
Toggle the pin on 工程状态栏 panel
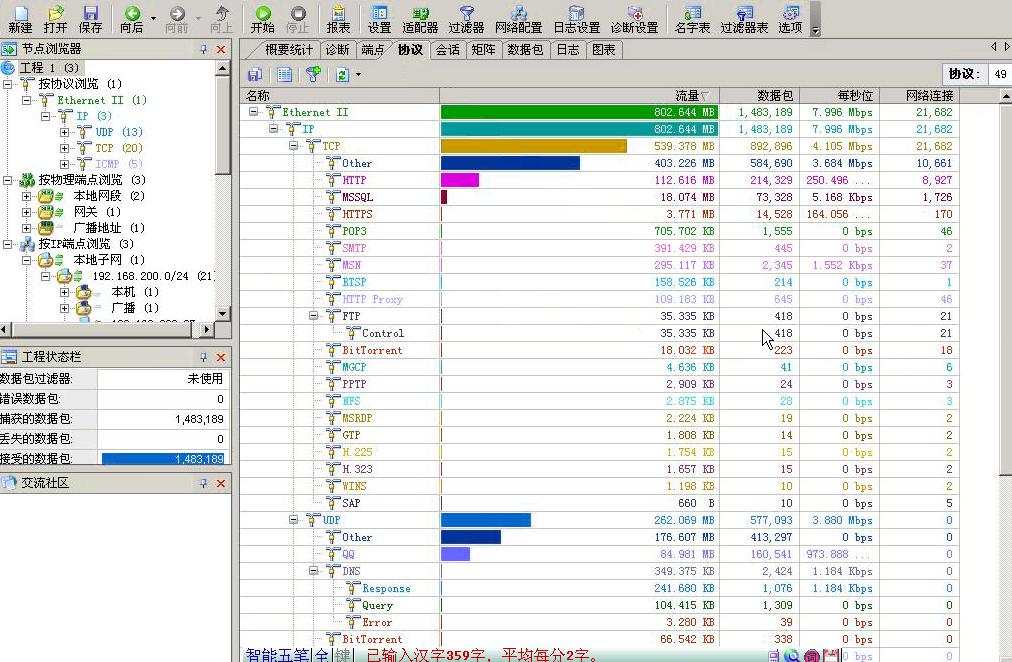(x=204, y=357)
